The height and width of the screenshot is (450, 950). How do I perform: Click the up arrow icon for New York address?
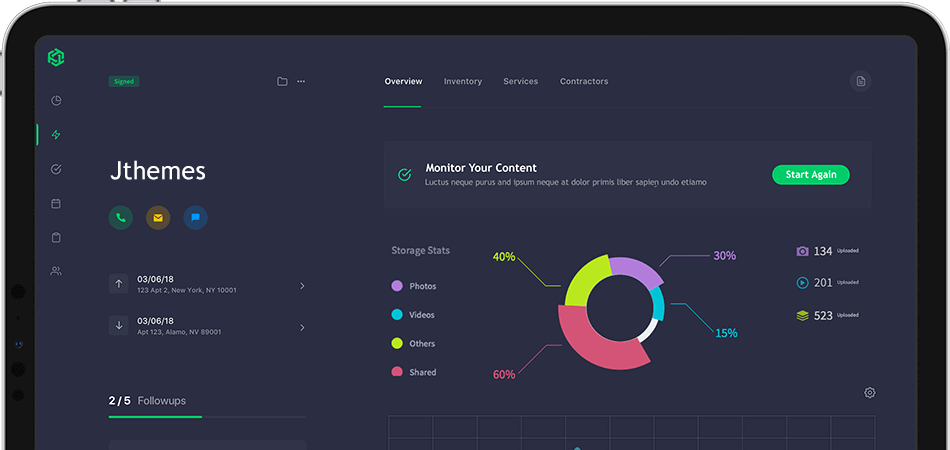click(119, 283)
